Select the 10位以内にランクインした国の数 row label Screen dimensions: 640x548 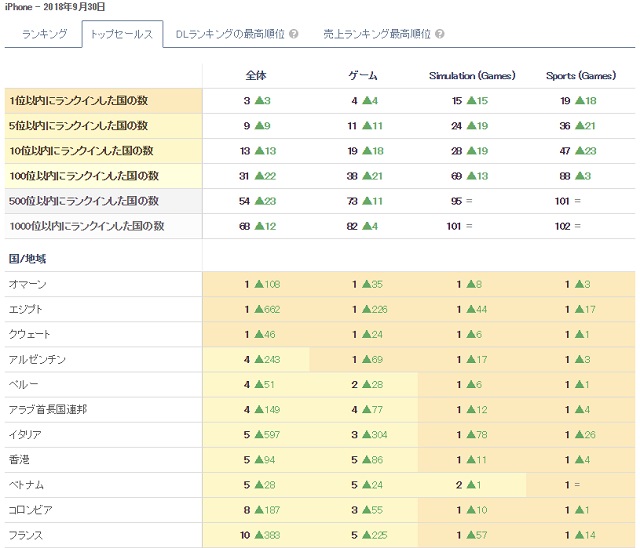(103, 151)
